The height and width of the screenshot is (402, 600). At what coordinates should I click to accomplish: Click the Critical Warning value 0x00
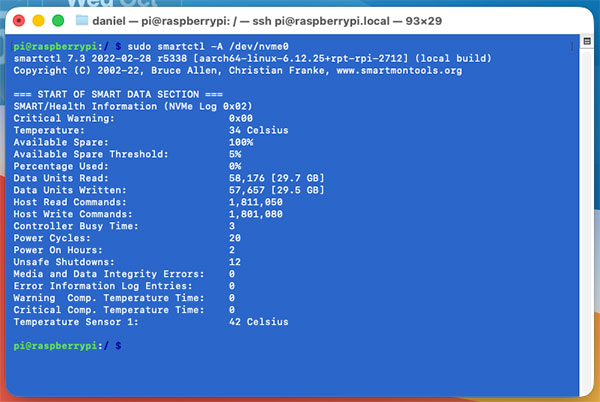(x=241, y=118)
